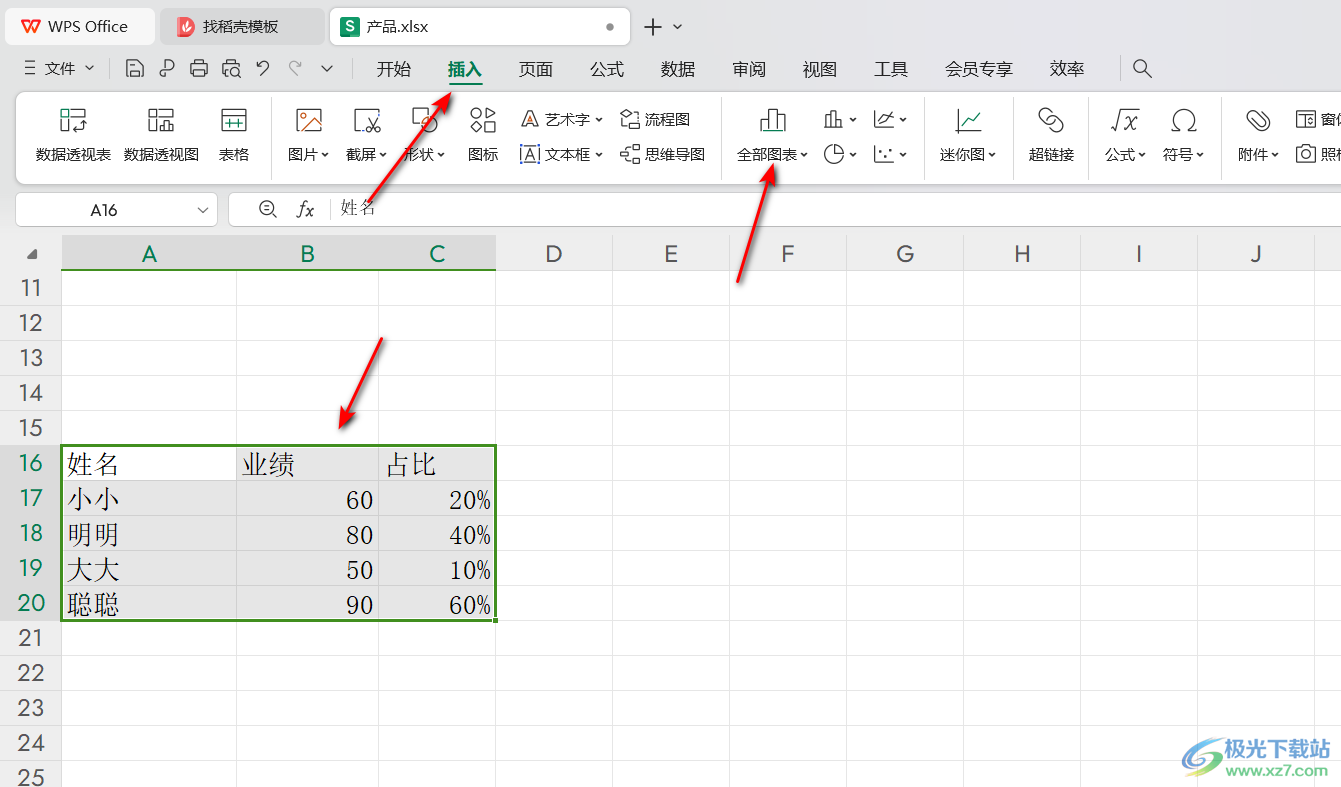Select row 21 header
Viewport: 1341px width, 787px height.
[x=31, y=638]
